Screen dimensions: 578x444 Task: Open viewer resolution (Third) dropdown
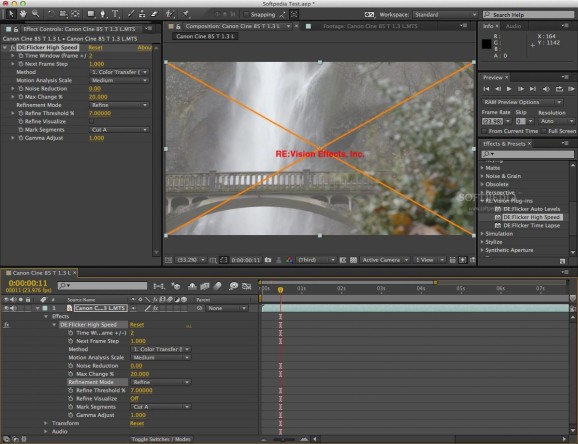coord(316,260)
